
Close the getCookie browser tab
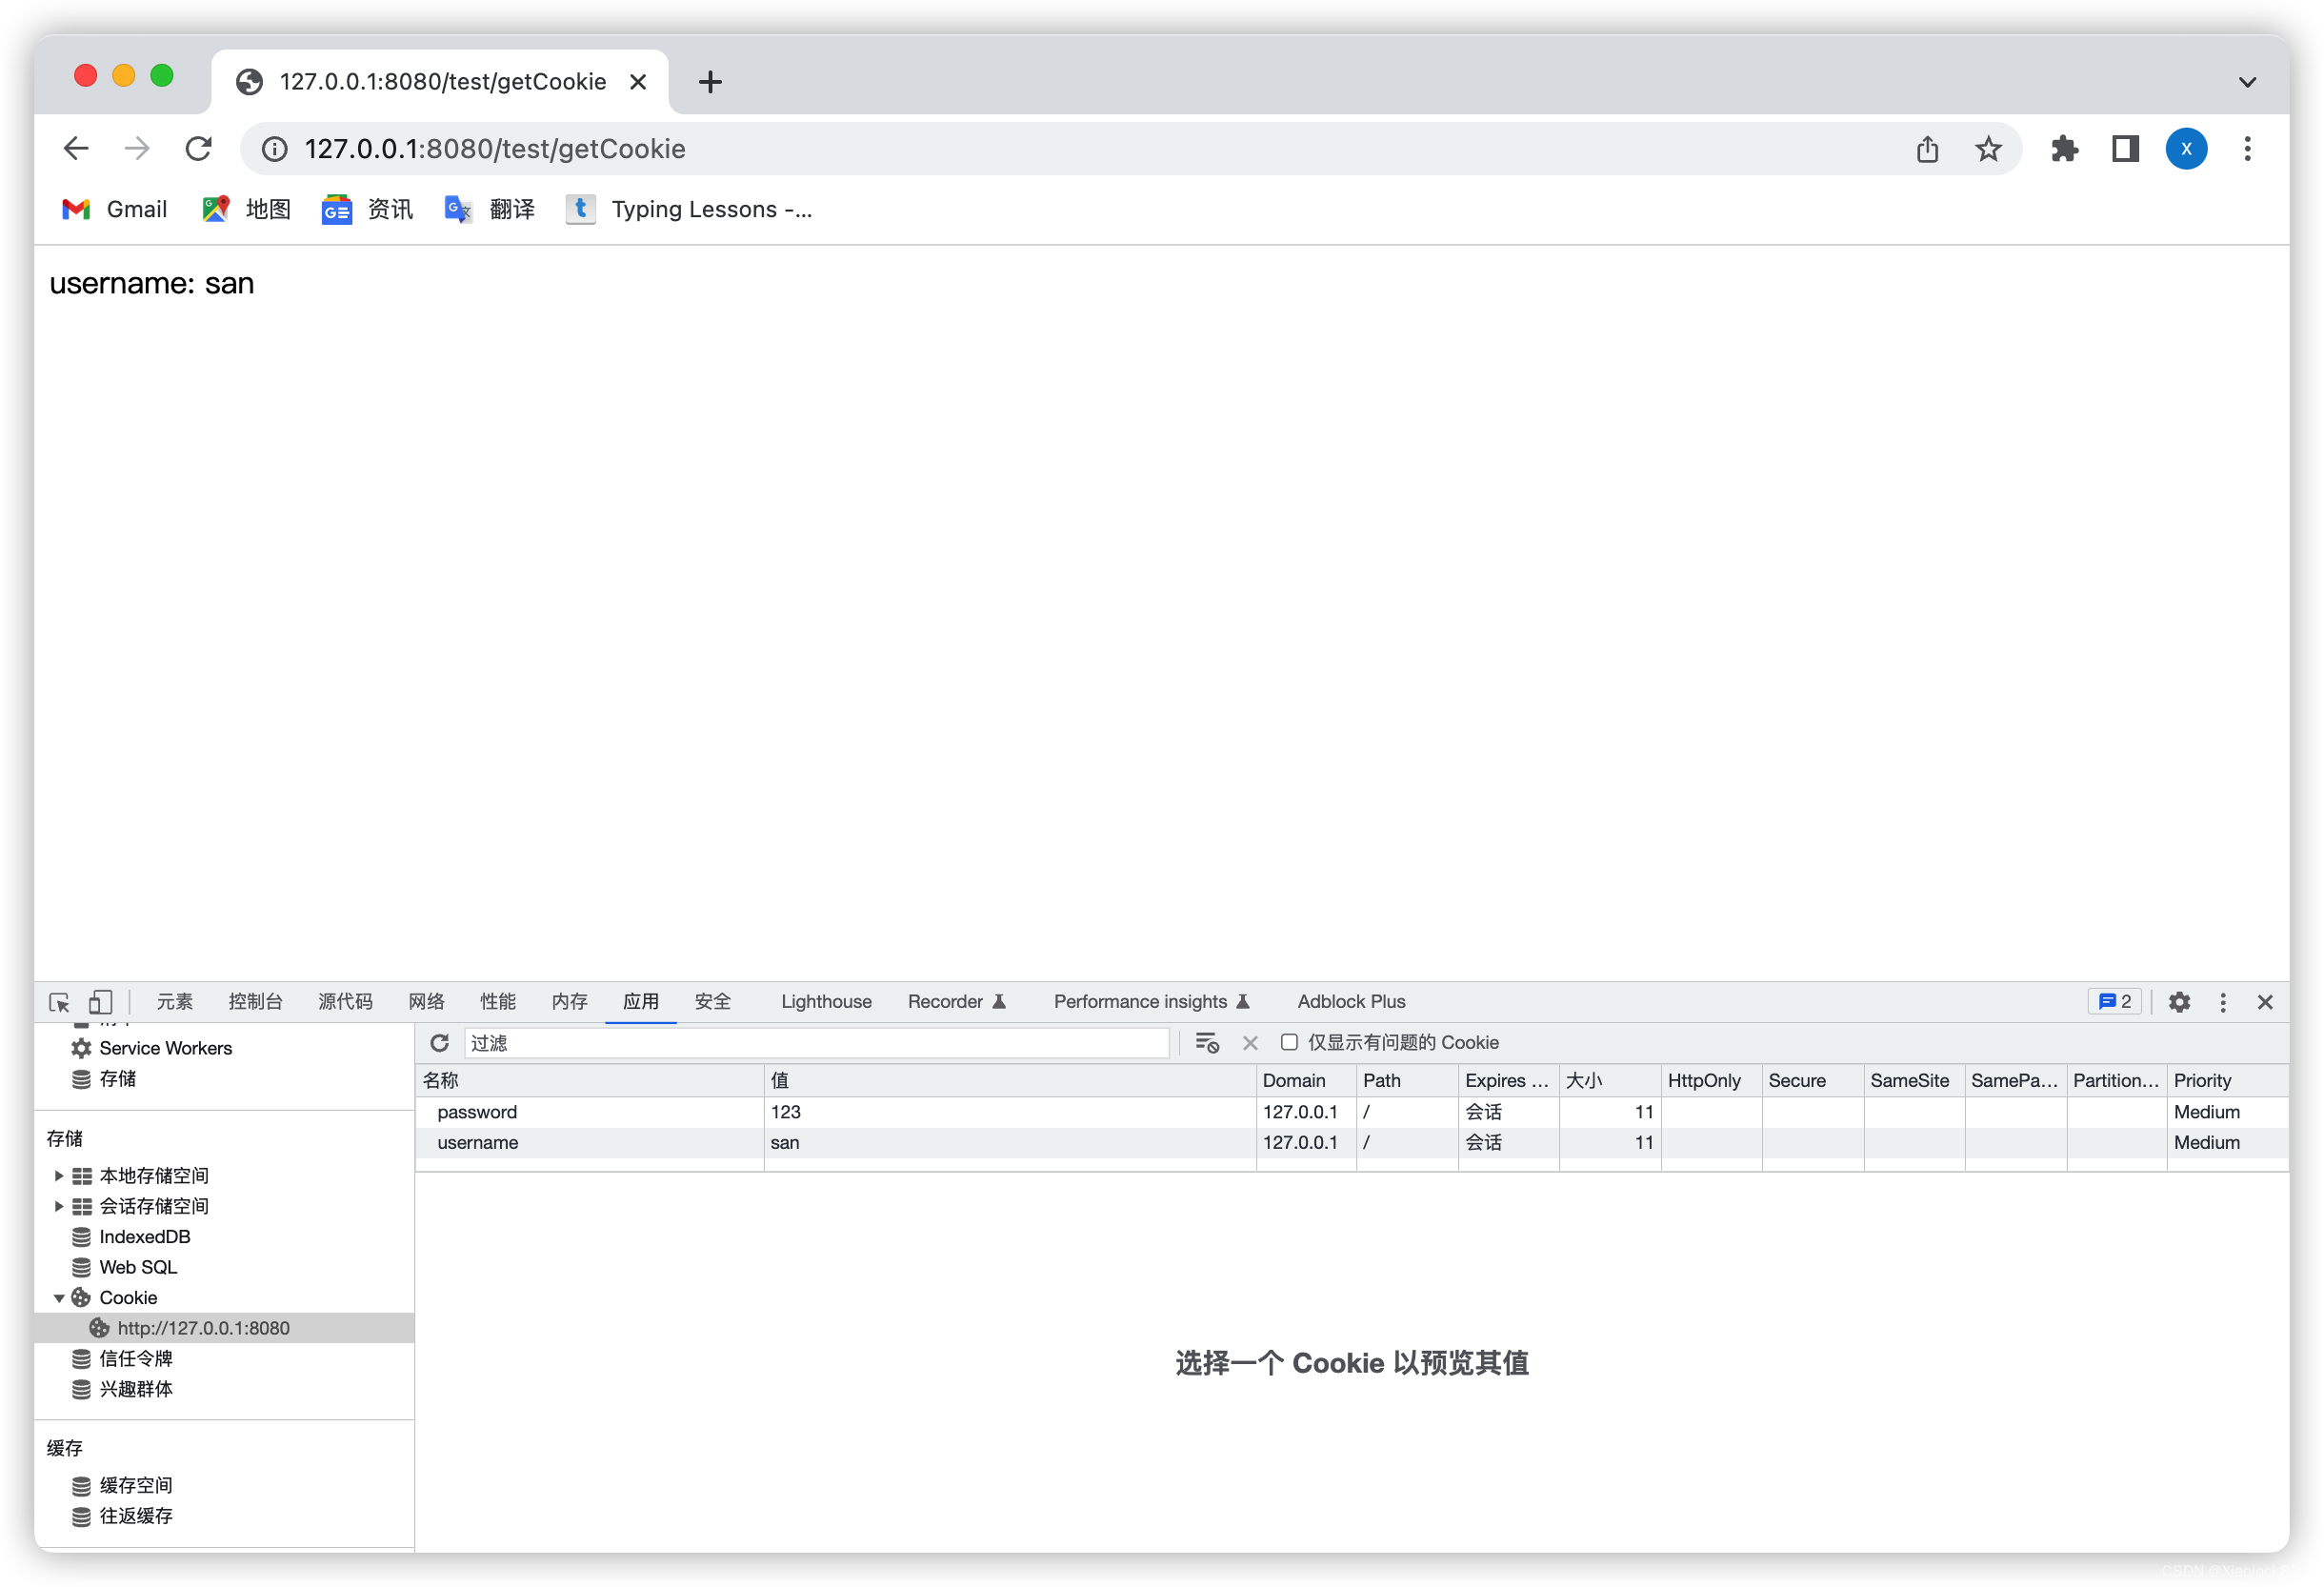click(x=638, y=81)
